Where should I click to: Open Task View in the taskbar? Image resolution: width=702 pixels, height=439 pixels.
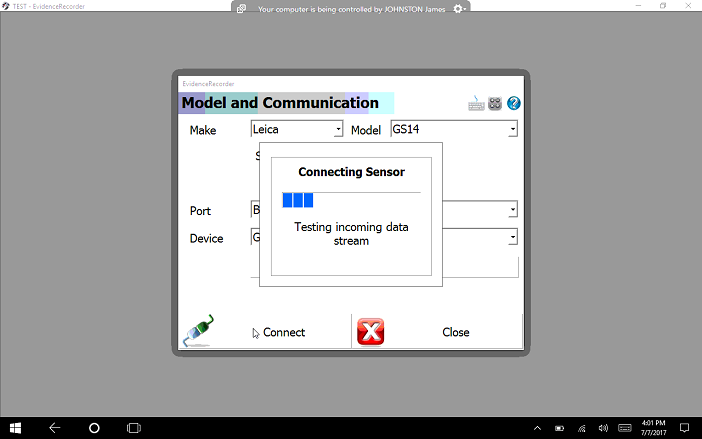tap(133, 427)
